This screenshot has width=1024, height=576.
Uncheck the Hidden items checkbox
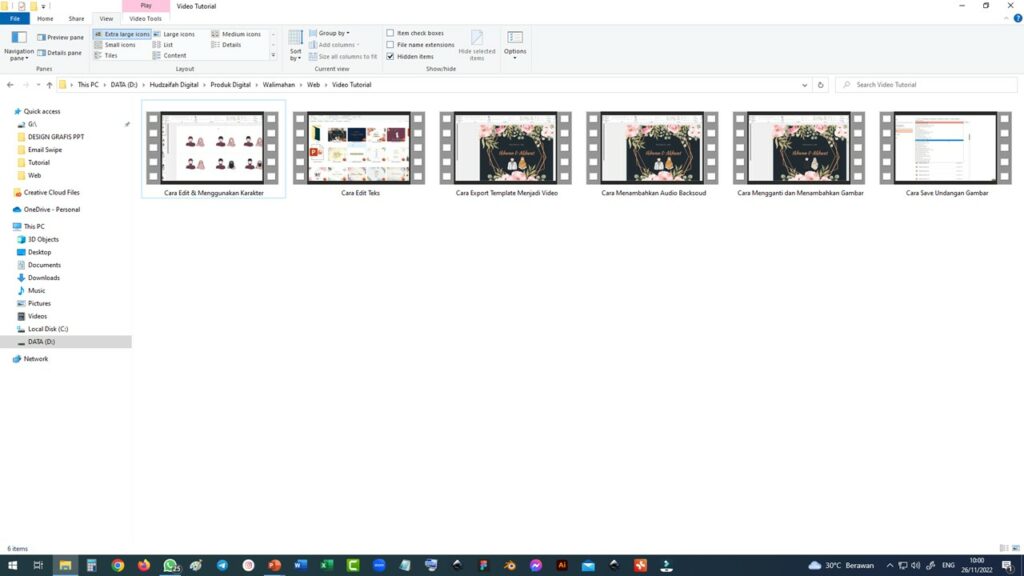[391, 56]
